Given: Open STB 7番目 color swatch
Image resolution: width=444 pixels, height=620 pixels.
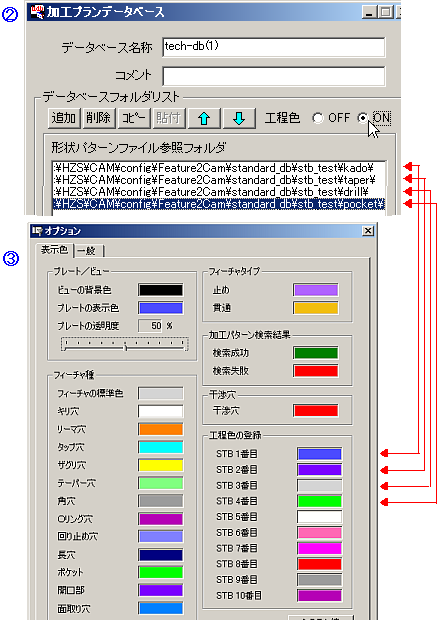Looking at the screenshot, I should (x=319, y=548).
